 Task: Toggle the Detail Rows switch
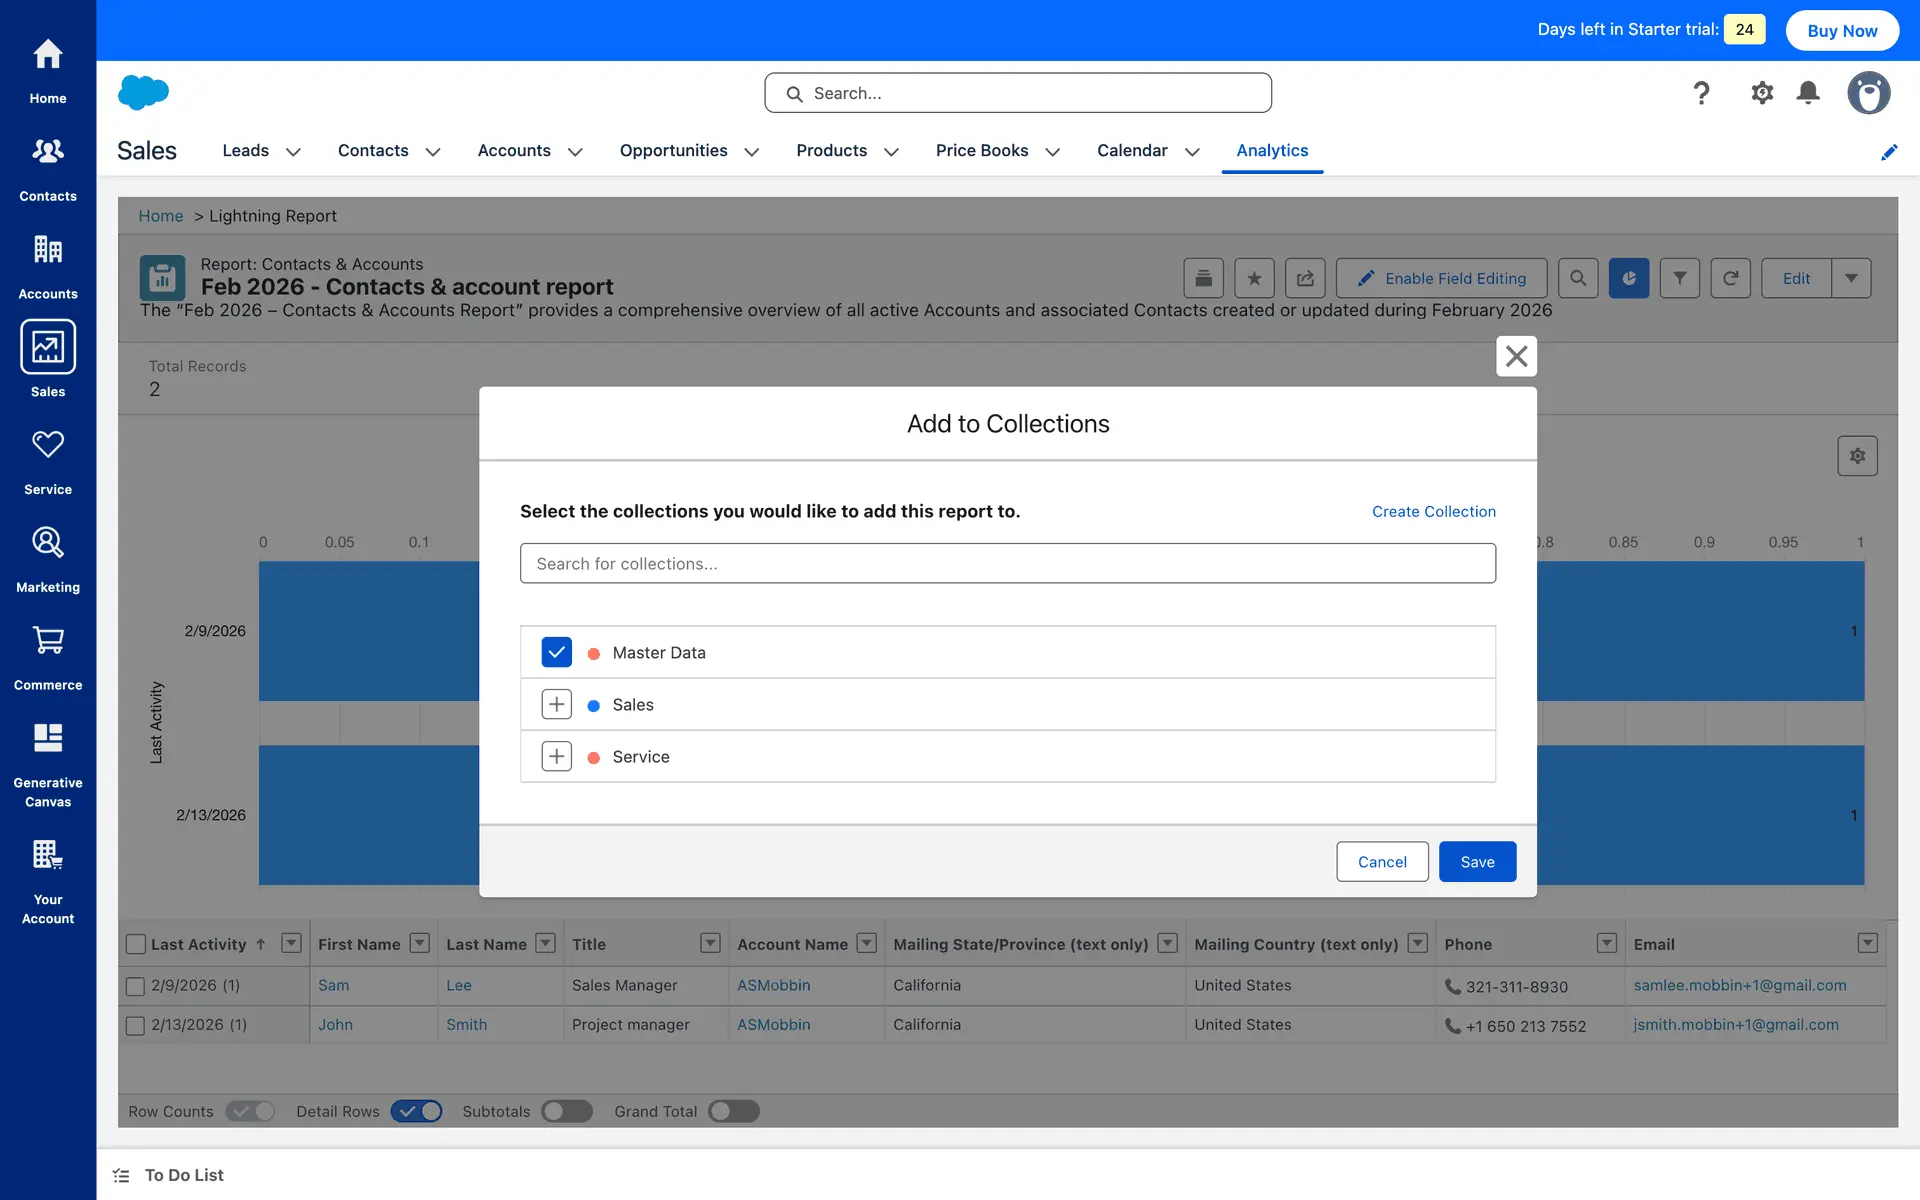416,1111
